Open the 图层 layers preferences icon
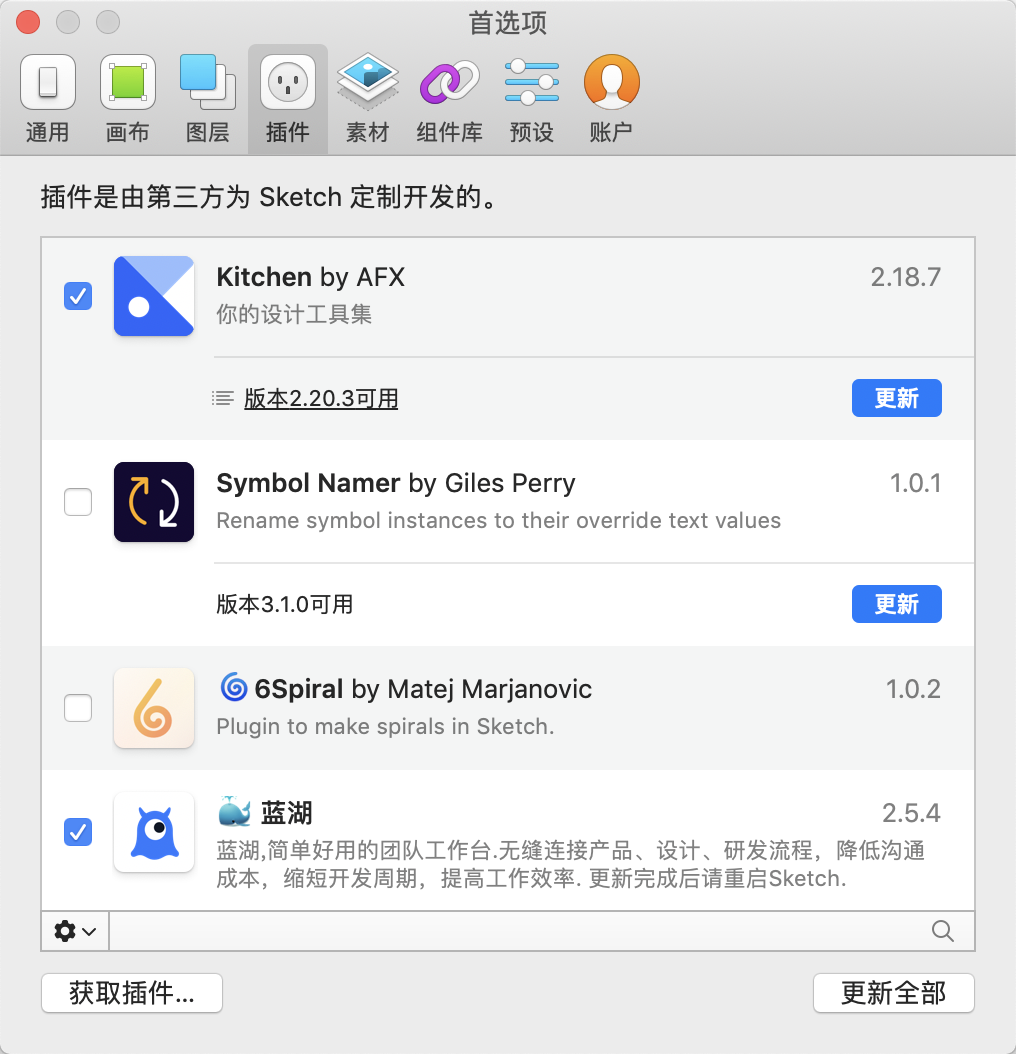 point(208,82)
